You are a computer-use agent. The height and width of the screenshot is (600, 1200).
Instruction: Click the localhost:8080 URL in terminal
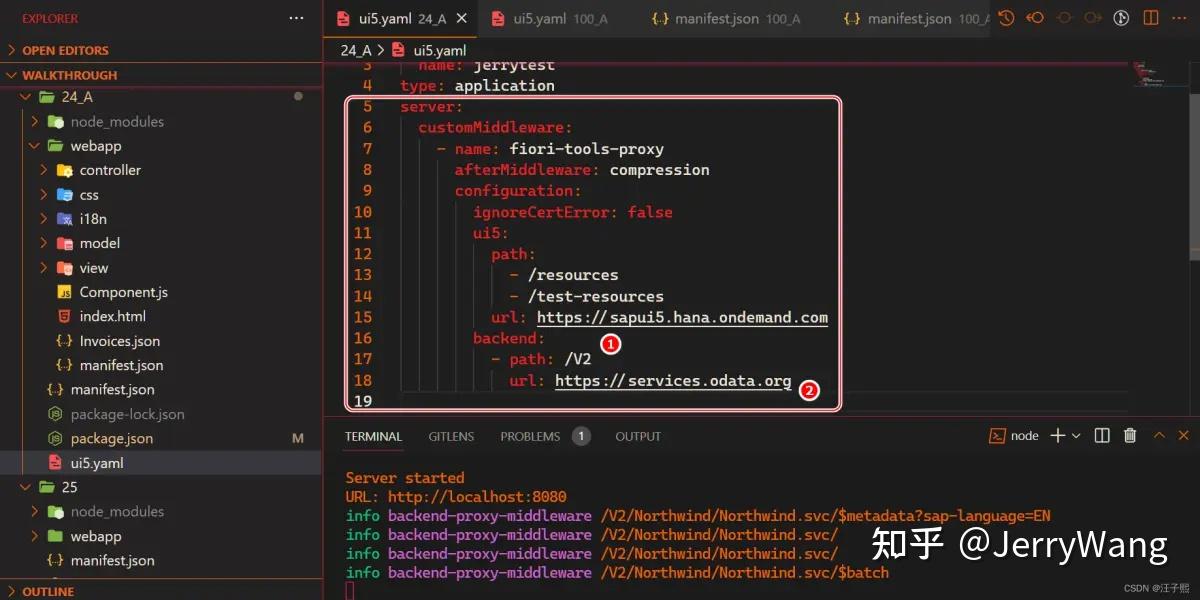(477, 496)
